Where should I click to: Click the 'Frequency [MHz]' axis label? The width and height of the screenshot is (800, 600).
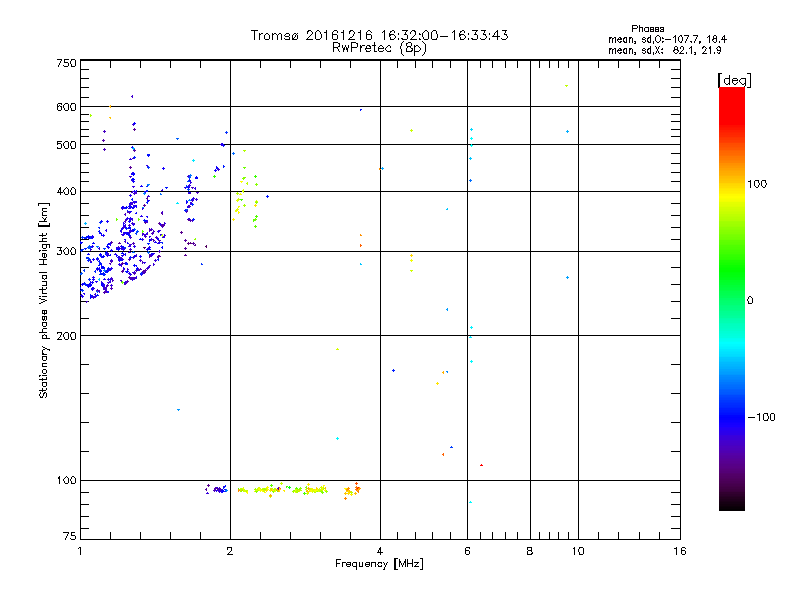(379, 564)
